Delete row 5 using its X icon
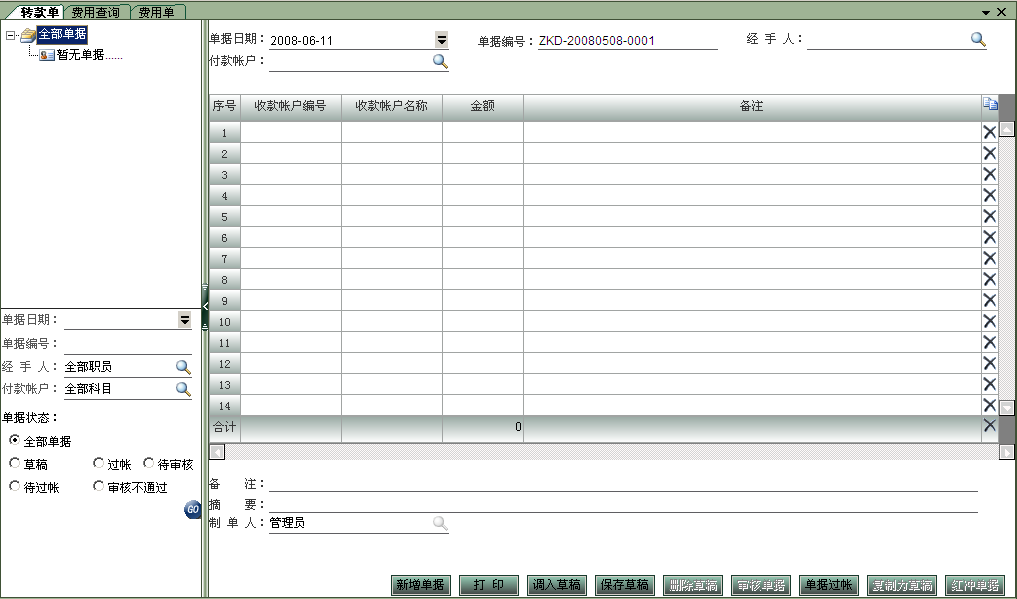 989,215
